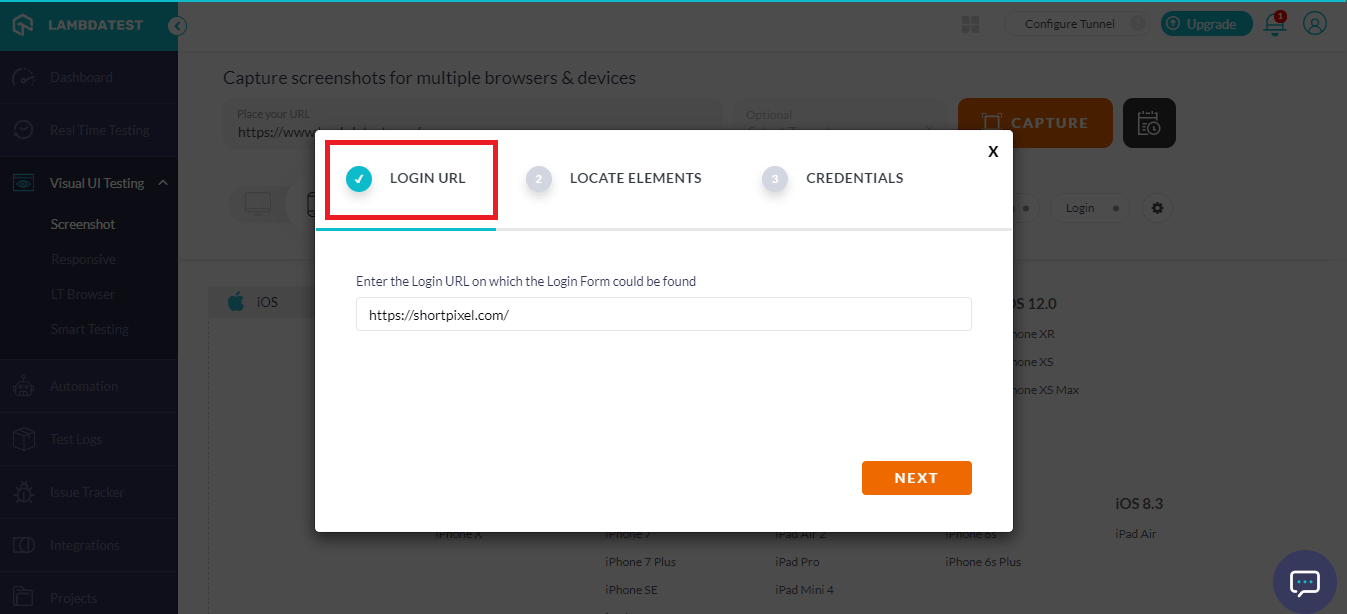Click the NEXT button

916,478
